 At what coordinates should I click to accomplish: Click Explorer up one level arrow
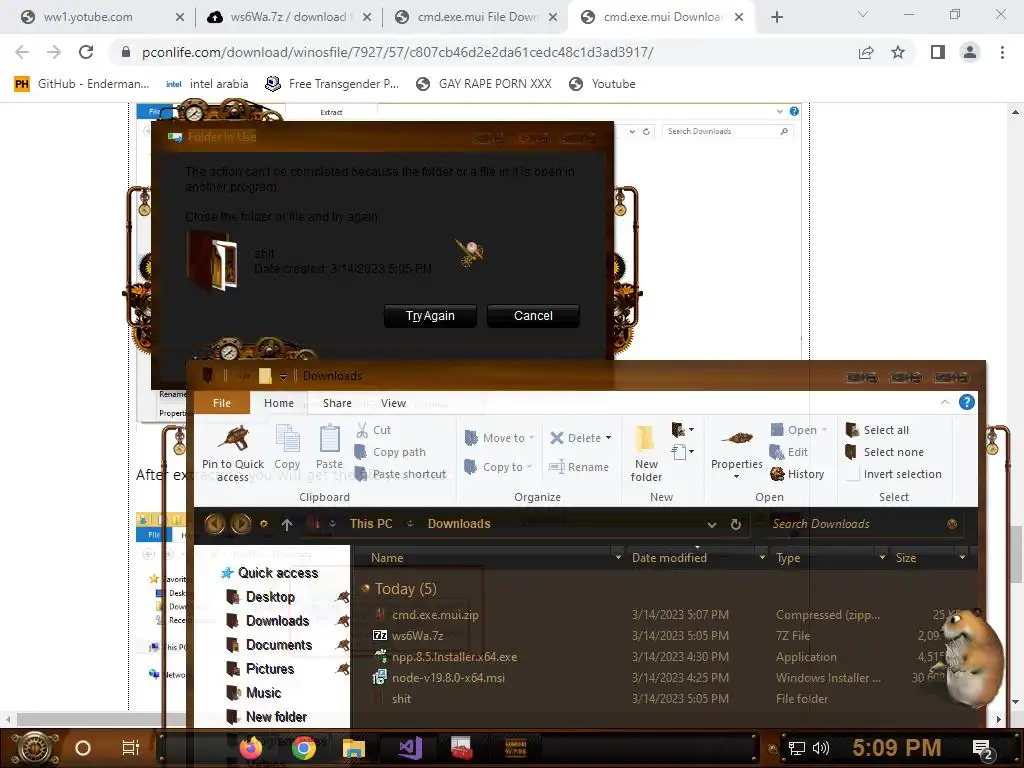coord(287,524)
